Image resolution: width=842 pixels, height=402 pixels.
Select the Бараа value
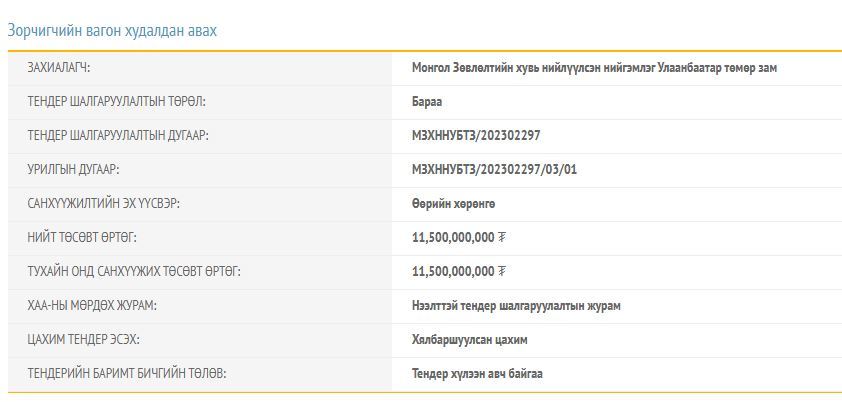click(427, 102)
